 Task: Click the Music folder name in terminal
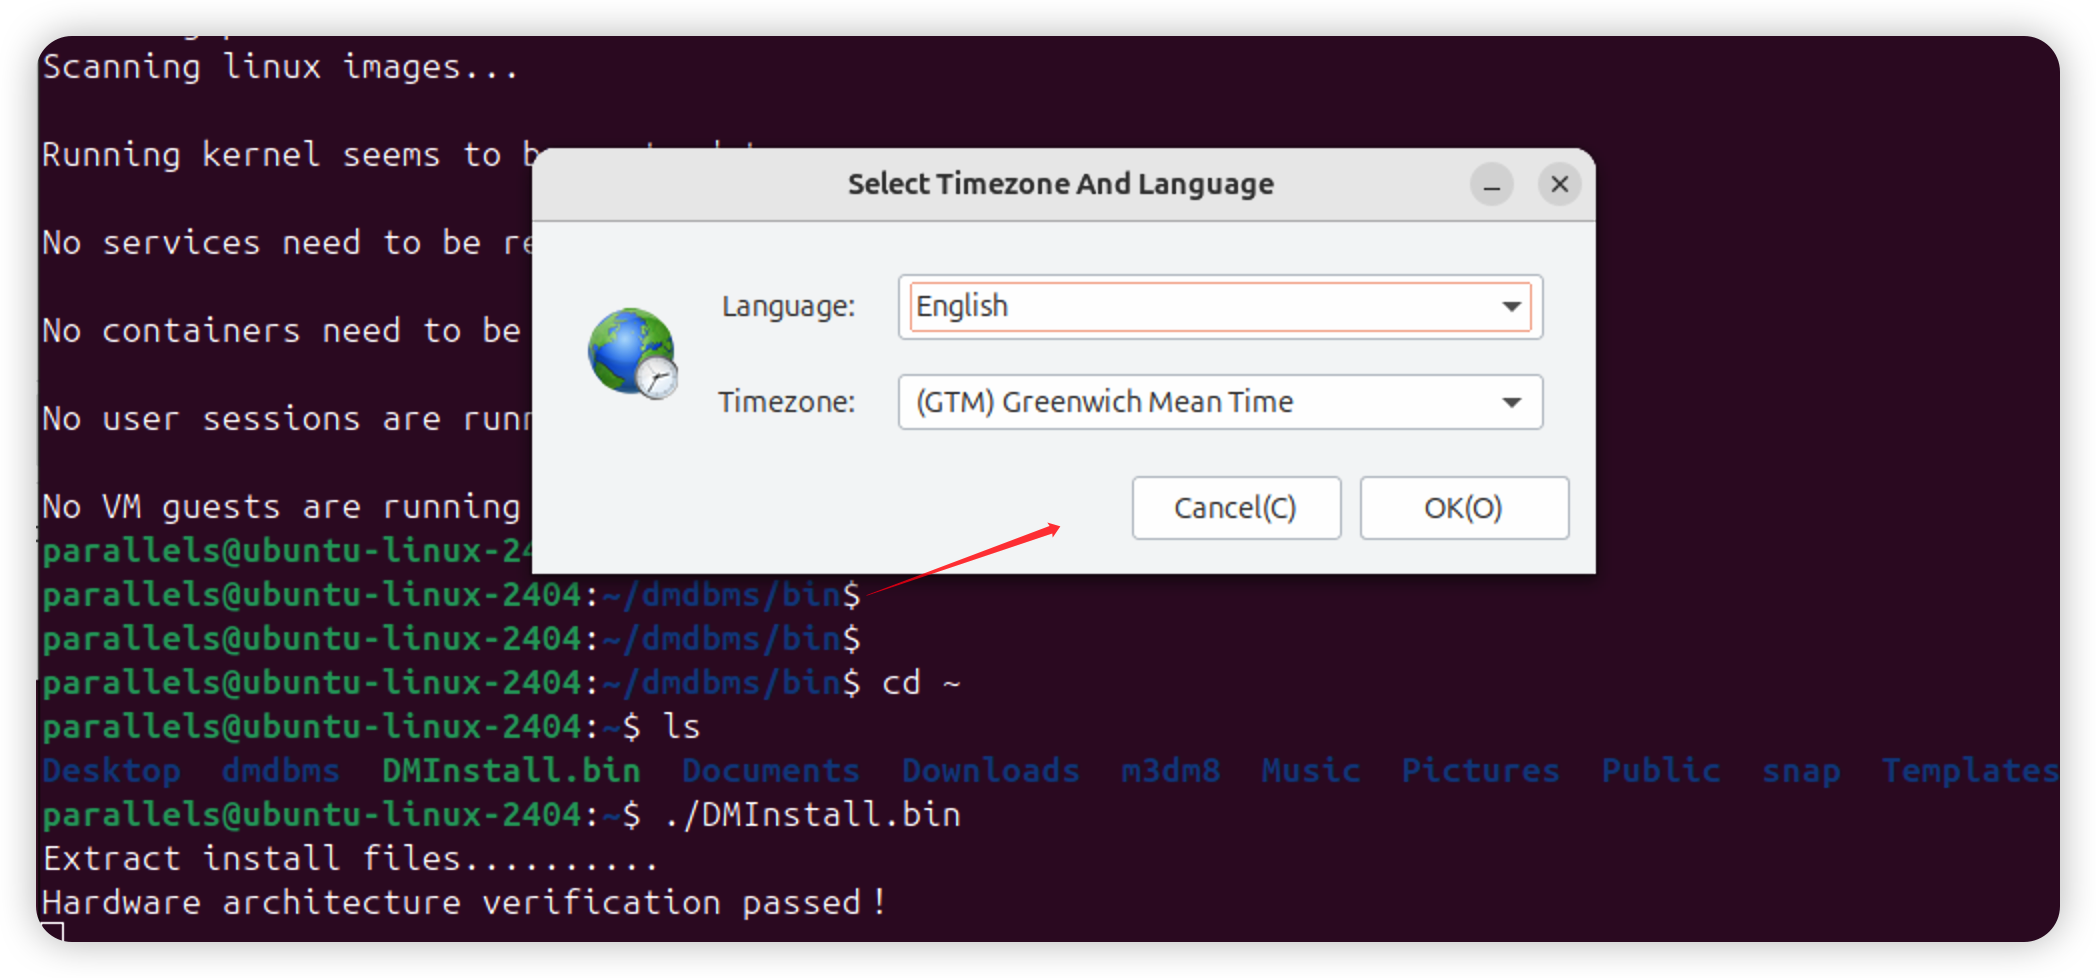click(x=1310, y=770)
